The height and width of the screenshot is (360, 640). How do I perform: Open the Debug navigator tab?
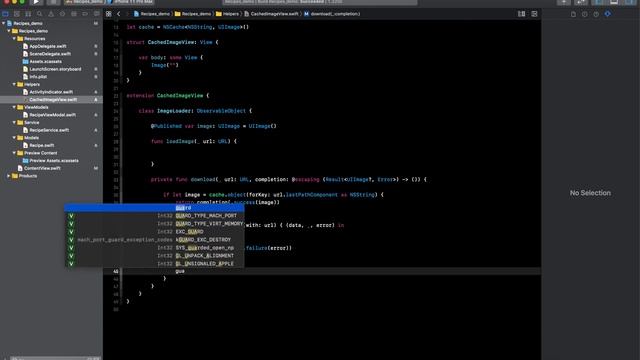point(73,14)
